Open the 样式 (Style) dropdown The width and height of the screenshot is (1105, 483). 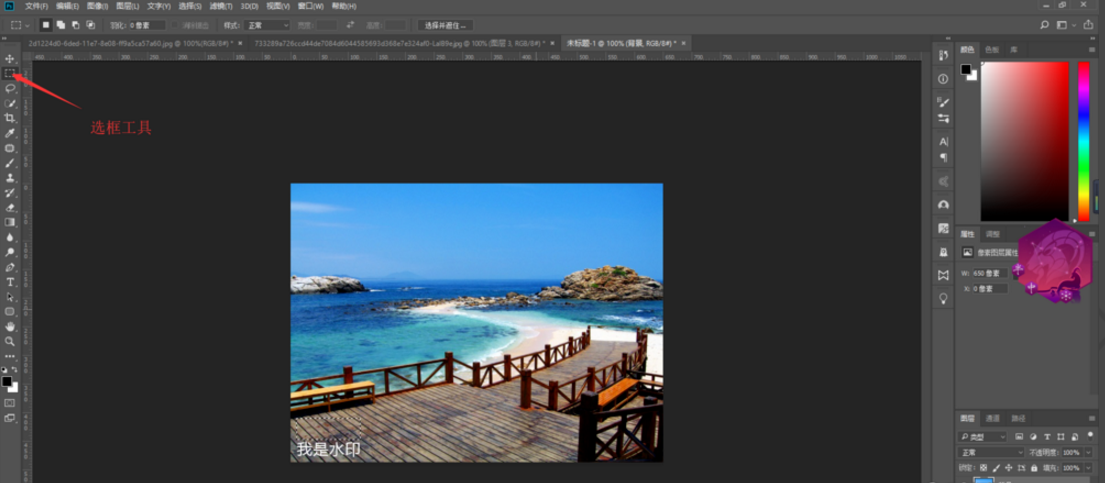(268, 25)
